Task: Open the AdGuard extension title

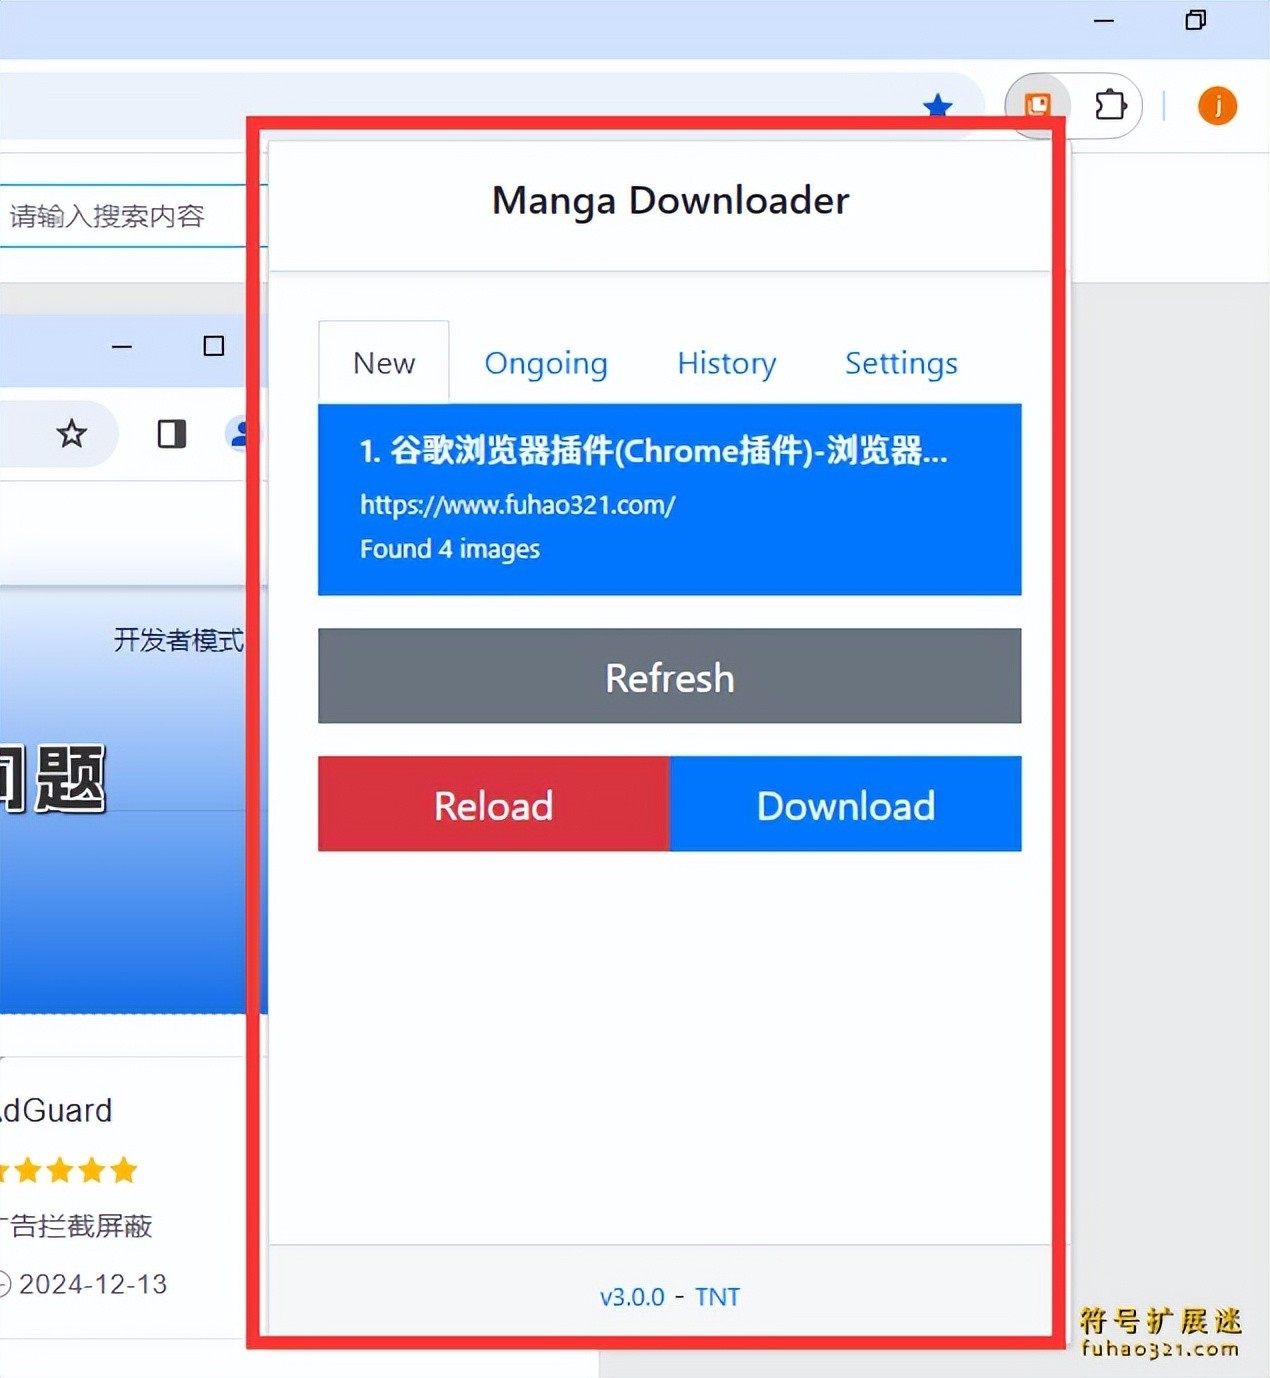Action: click(x=56, y=1110)
